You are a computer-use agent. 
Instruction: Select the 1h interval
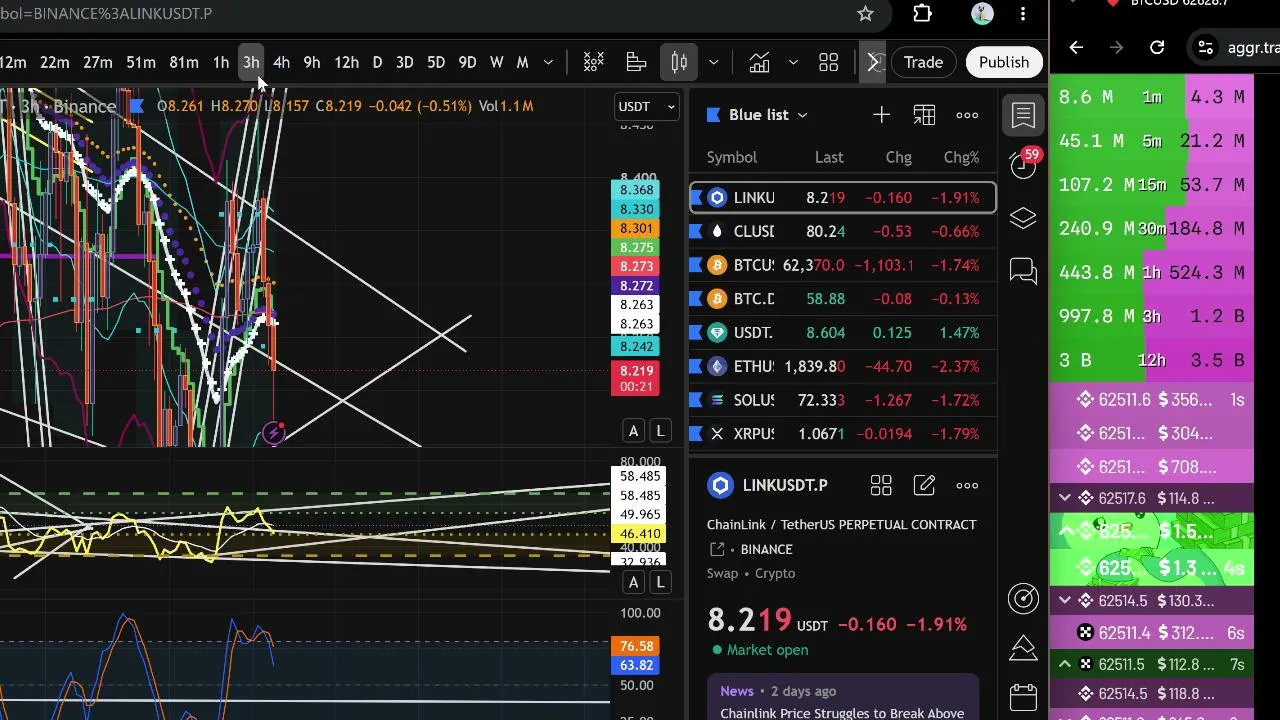[220, 62]
